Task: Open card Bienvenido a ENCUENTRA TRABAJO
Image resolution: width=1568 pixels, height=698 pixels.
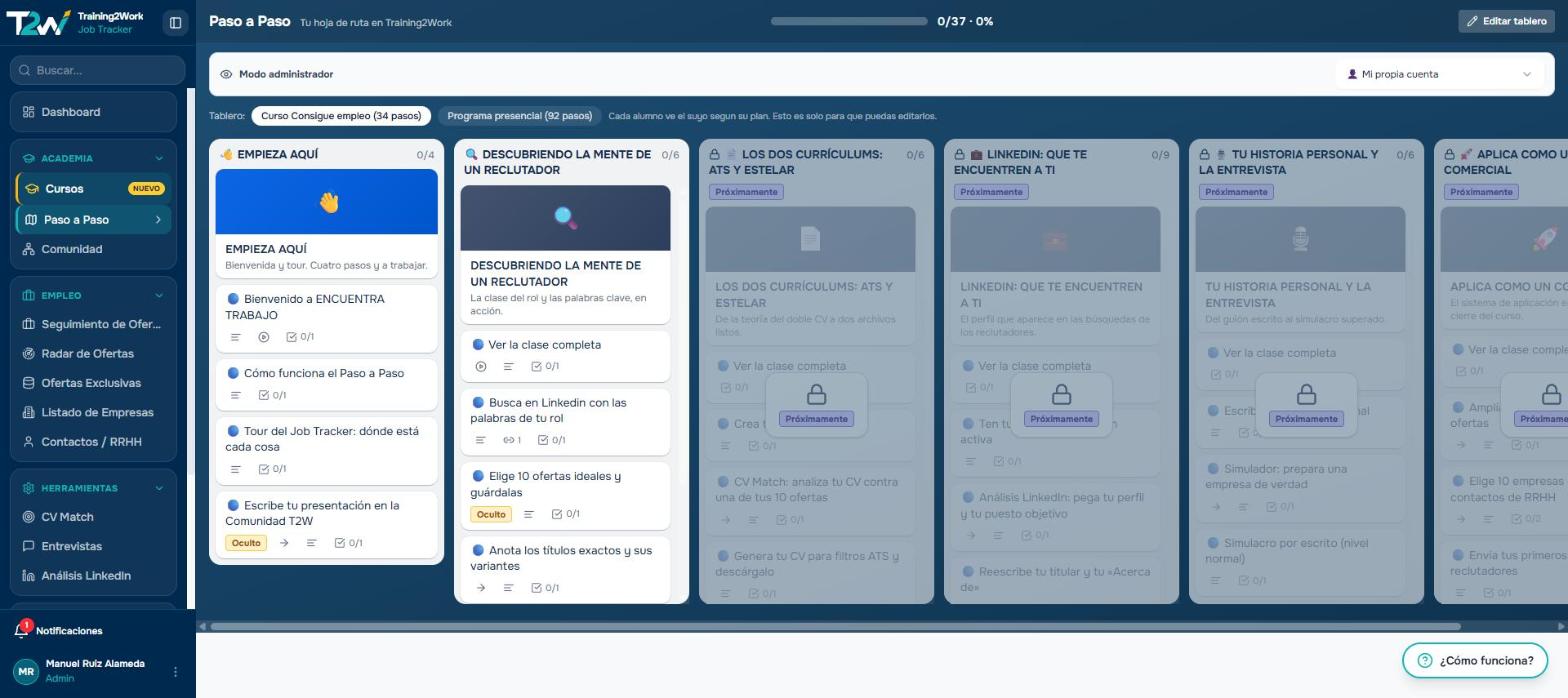Action: pyautogui.click(x=327, y=318)
